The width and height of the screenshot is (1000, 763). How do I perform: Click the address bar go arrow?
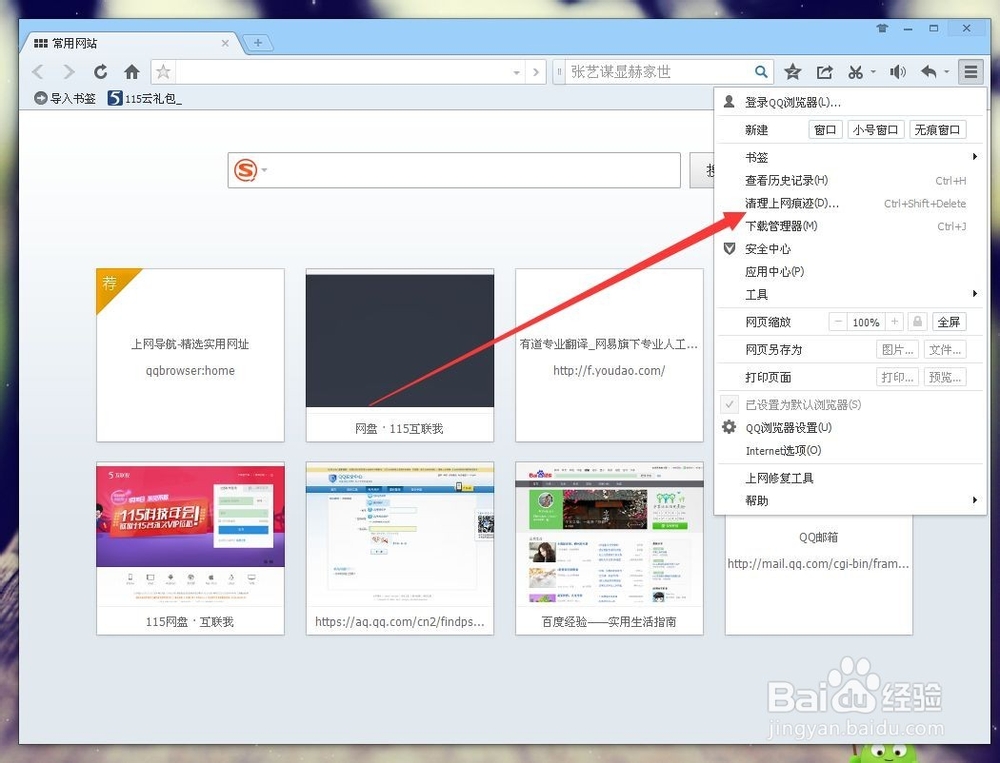click(x=536, y=72)
